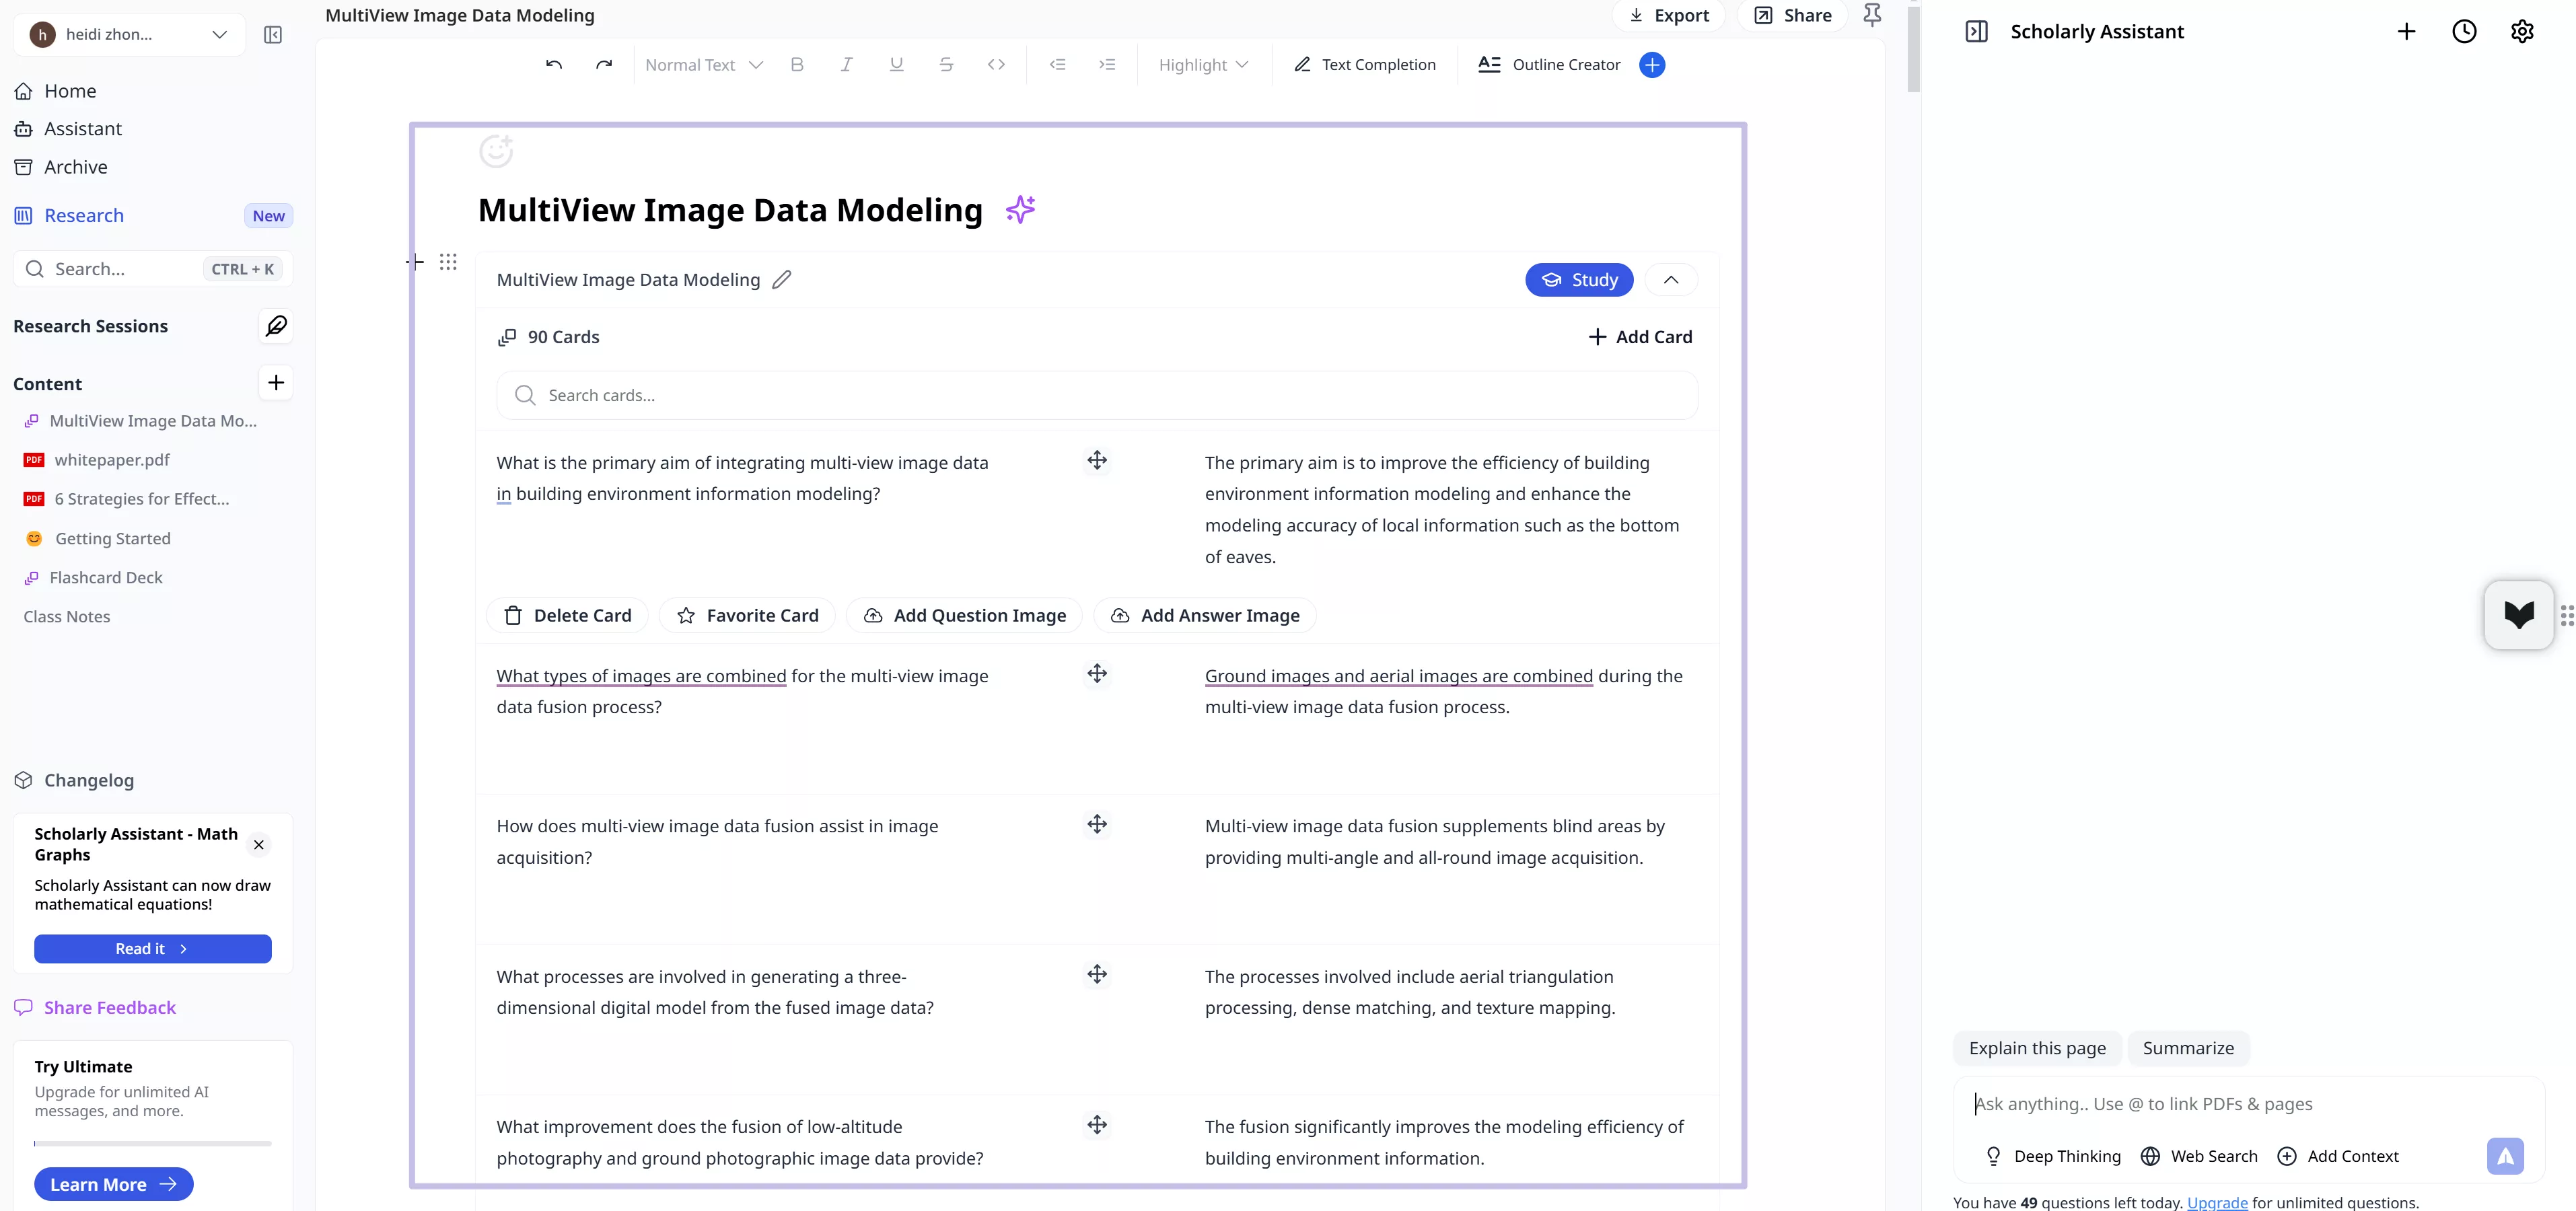2576x1211 pixels.
Task: Favorite the first flashcard
Action: coord(748,616)
